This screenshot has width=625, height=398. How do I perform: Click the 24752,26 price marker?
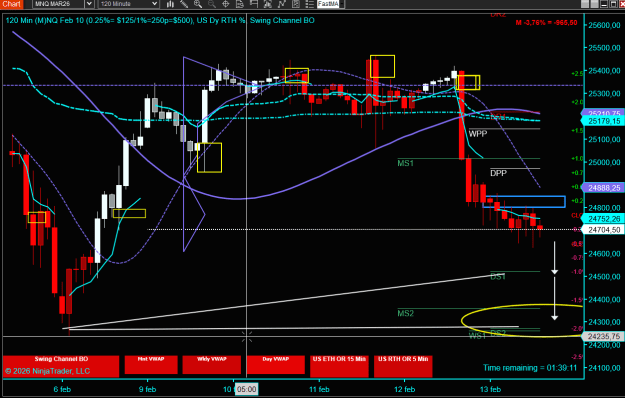tap(603, 218)
